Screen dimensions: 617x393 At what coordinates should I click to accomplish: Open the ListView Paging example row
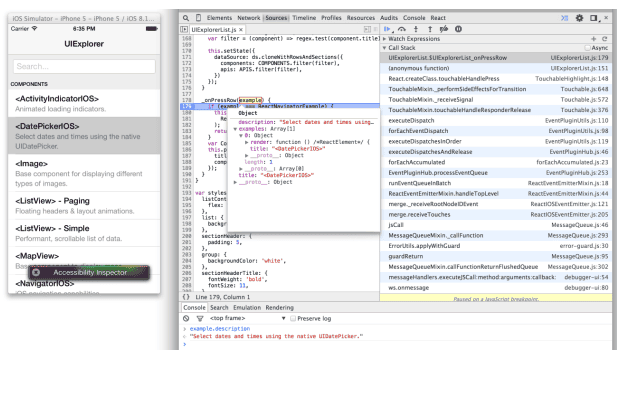[x=84, y=206]
